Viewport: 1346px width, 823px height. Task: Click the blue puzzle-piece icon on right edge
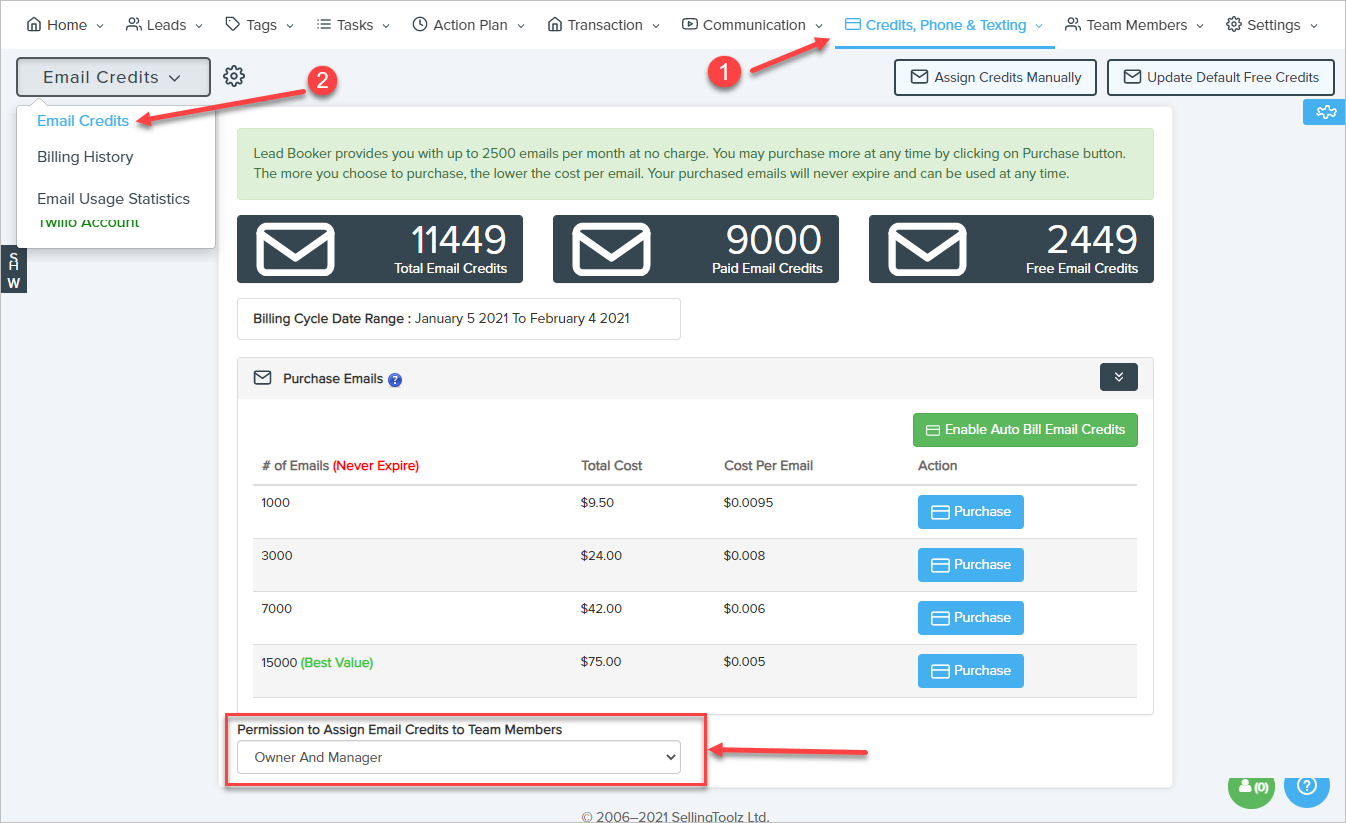point(1326,112)
